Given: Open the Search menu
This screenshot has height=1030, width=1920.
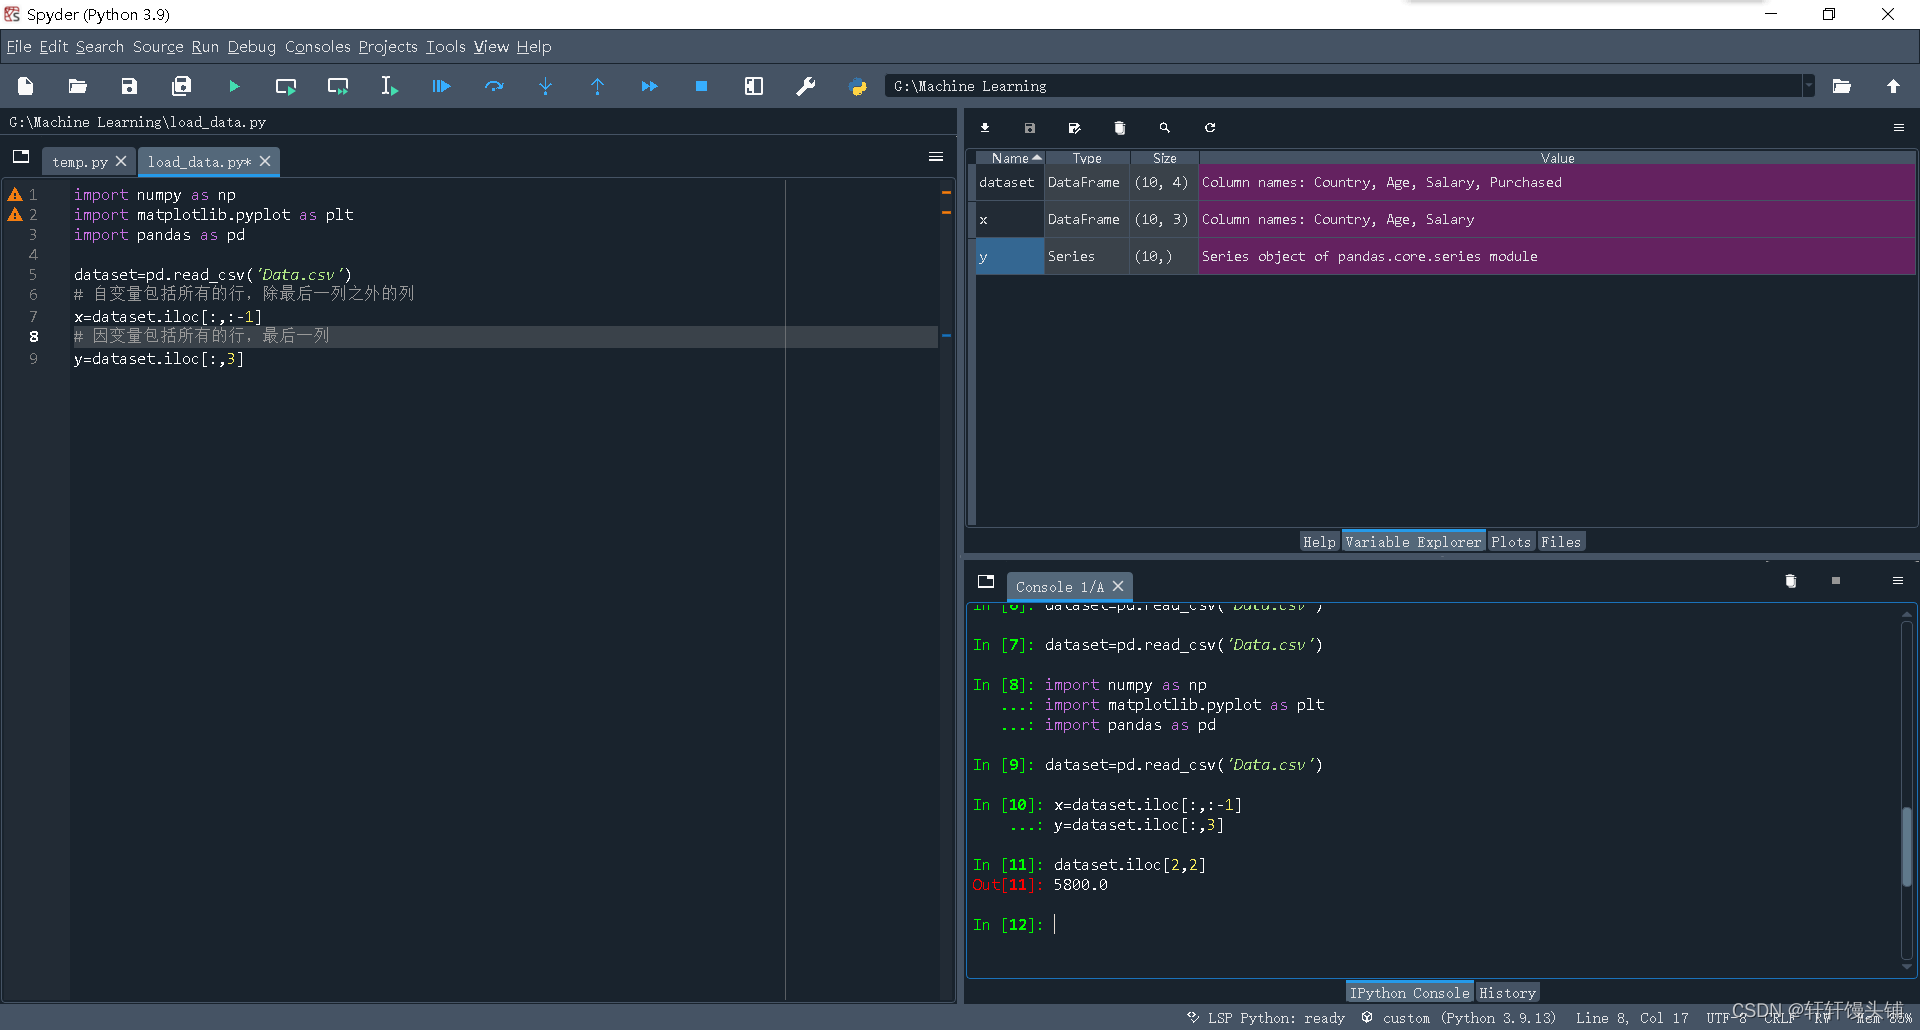Looking at the screenshot, I should click(x=100, y=47).
